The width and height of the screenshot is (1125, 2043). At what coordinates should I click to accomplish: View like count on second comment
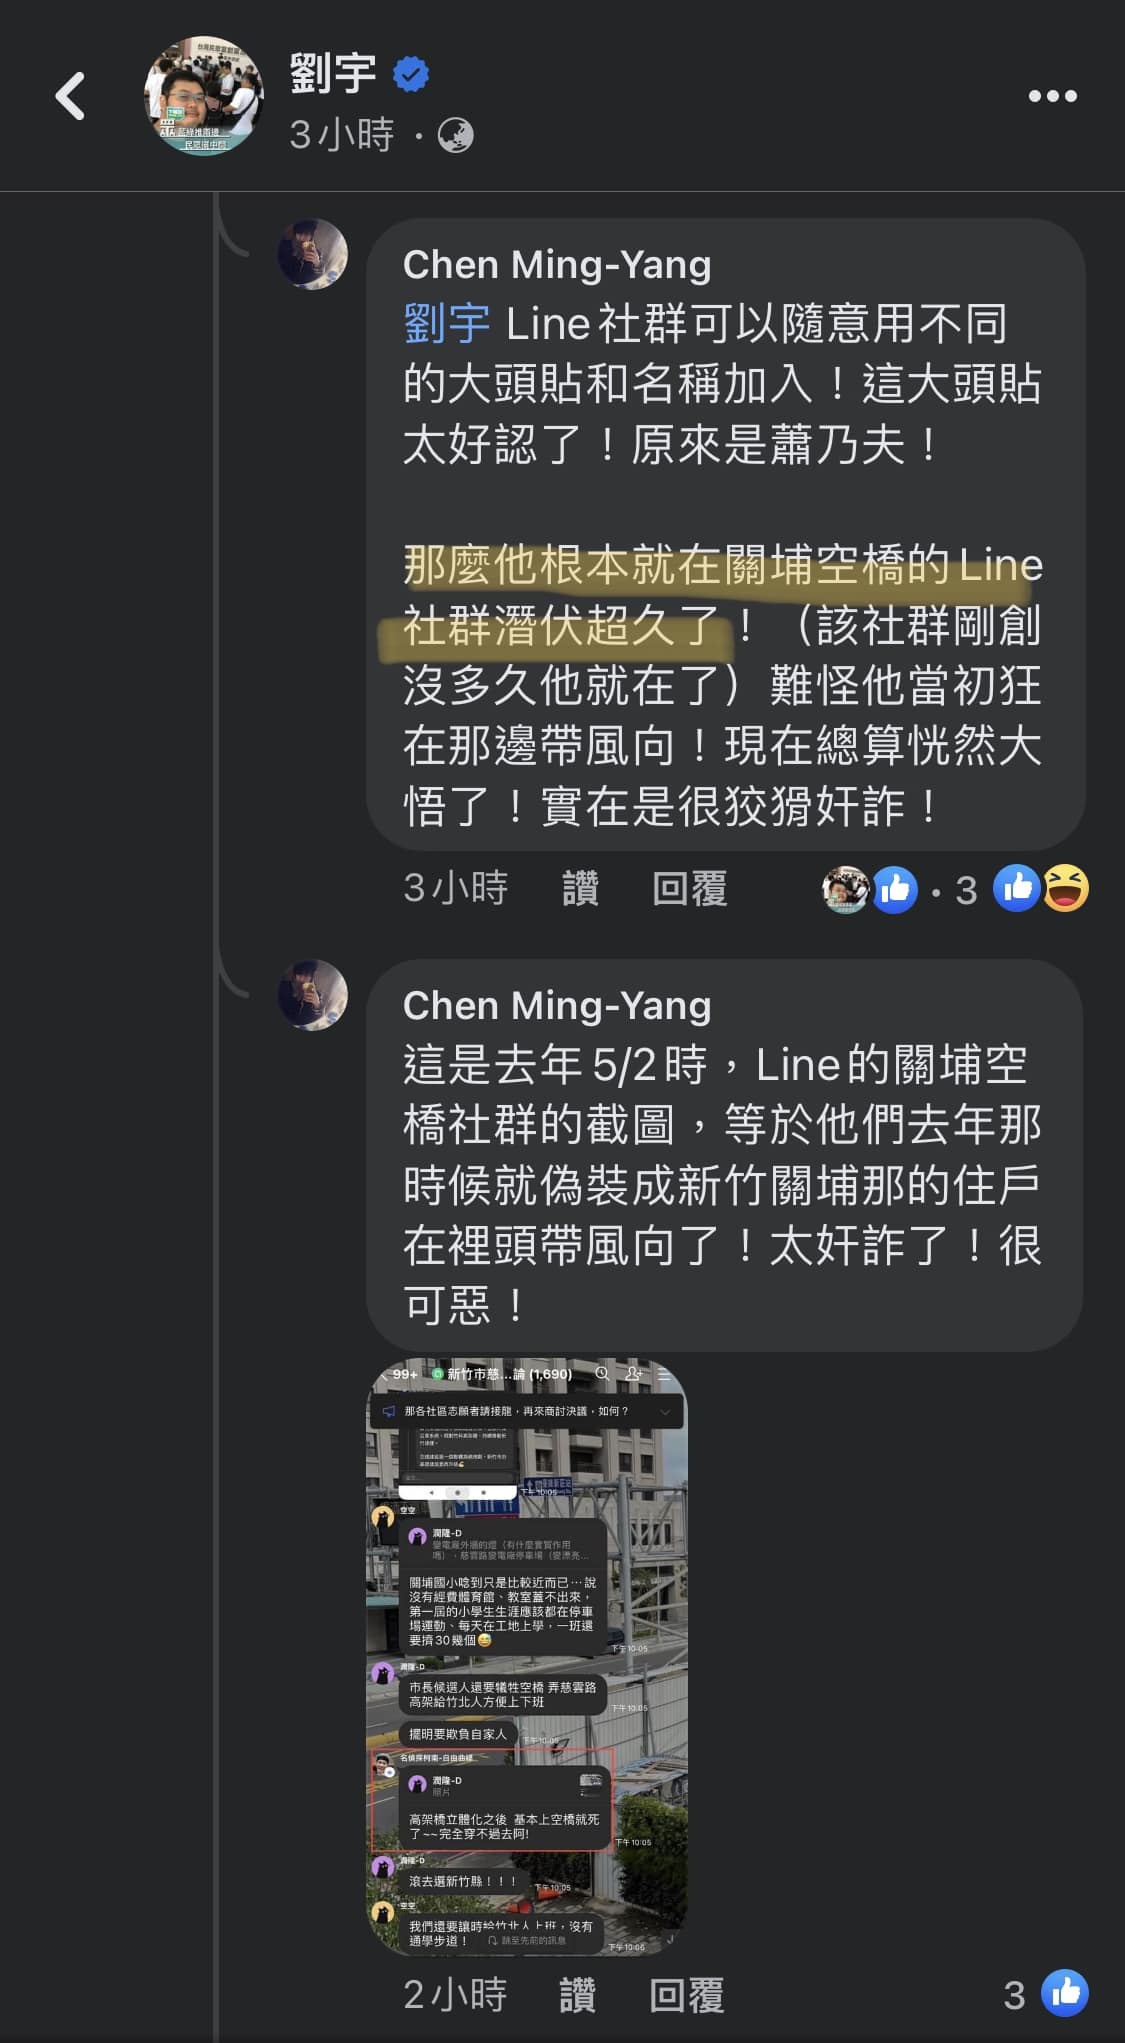[x=1046, y=1994]
